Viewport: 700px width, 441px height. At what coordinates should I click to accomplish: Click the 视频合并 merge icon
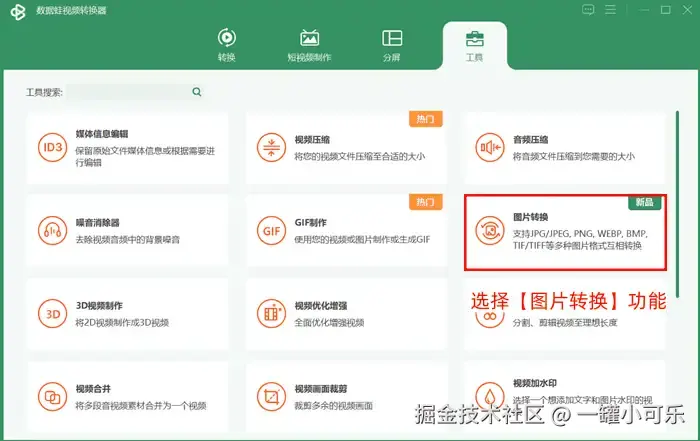(x=52, y=397)
